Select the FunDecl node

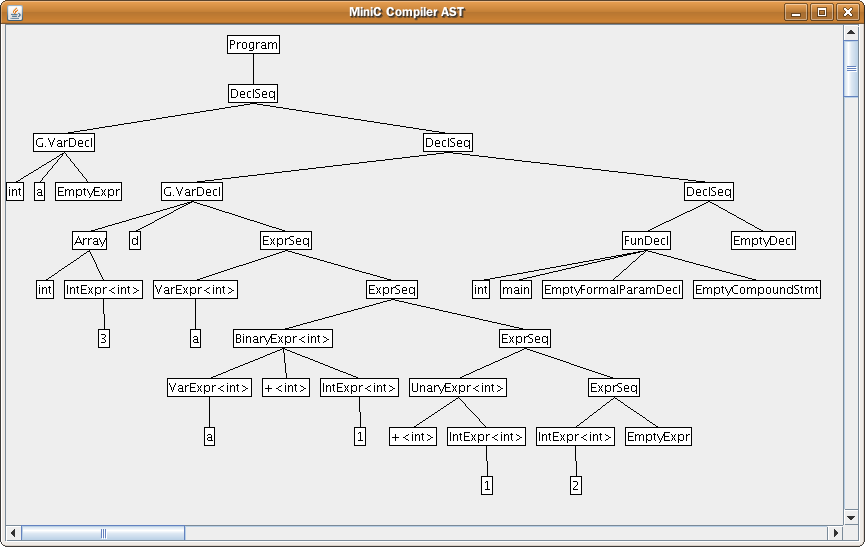tap(647, 241)
